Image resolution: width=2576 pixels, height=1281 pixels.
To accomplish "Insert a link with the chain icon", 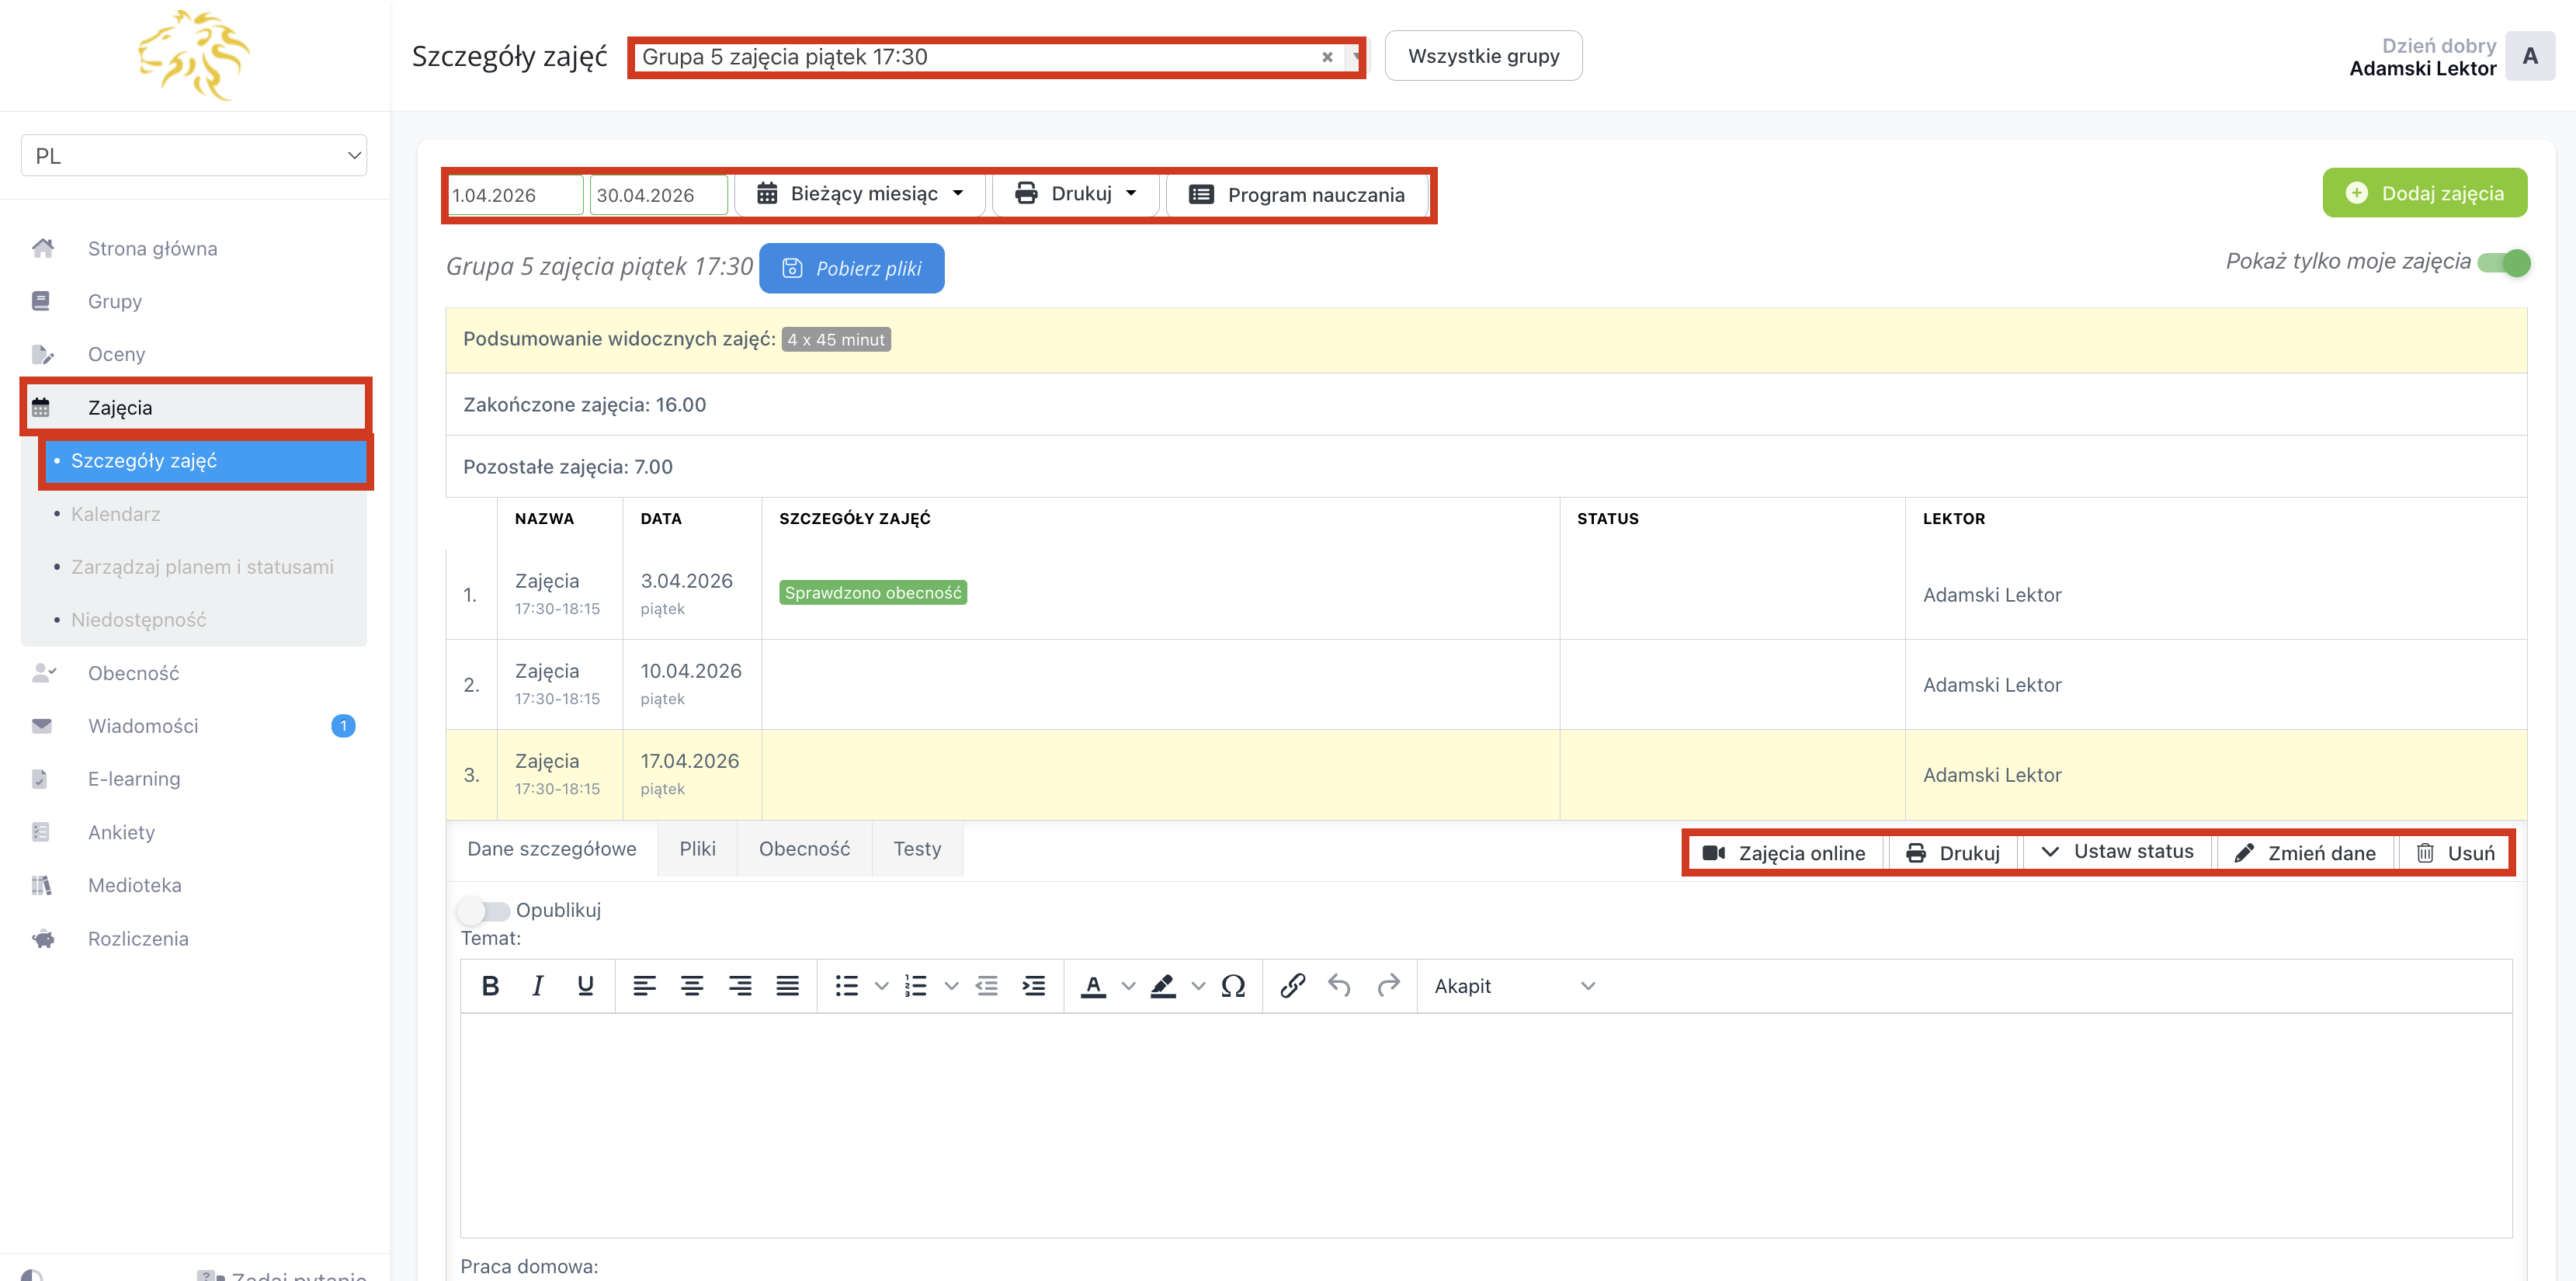I will (x=1292, y=986).
